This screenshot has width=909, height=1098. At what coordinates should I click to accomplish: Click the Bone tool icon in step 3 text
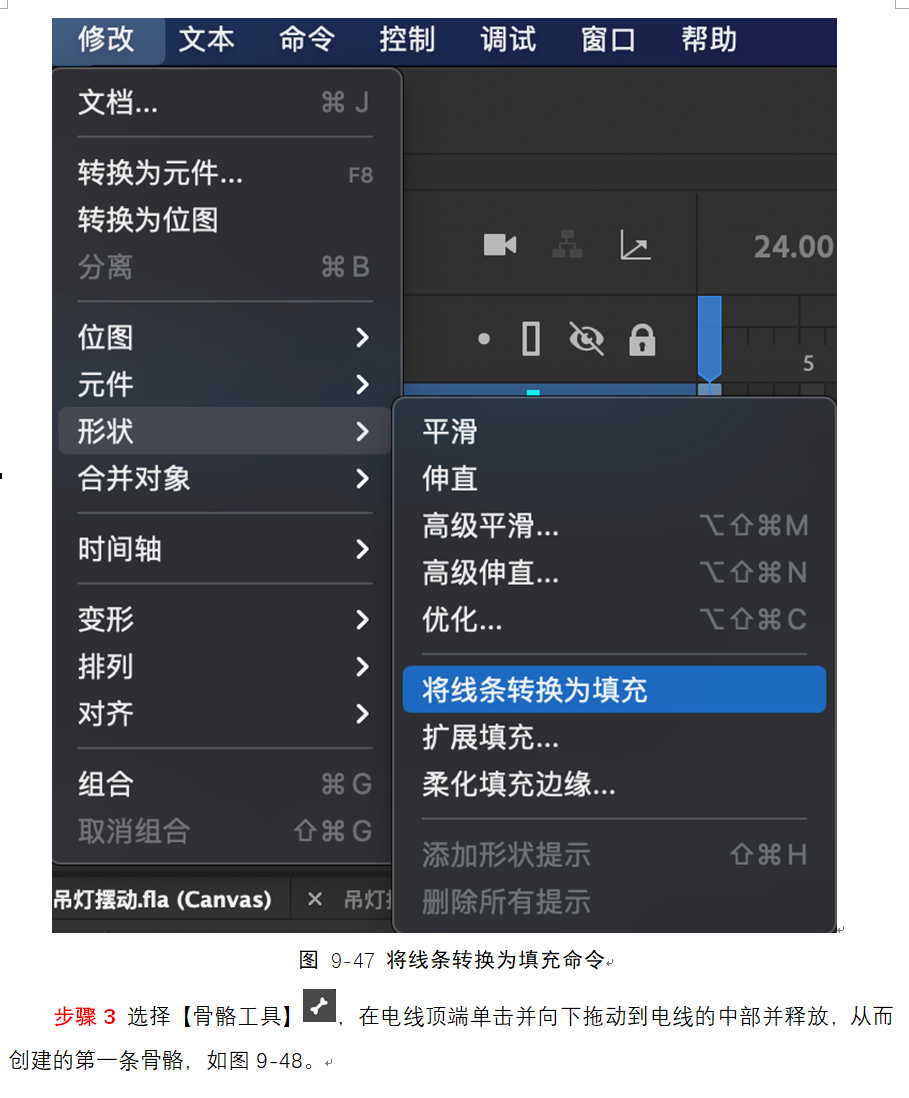click(319, 1006)
